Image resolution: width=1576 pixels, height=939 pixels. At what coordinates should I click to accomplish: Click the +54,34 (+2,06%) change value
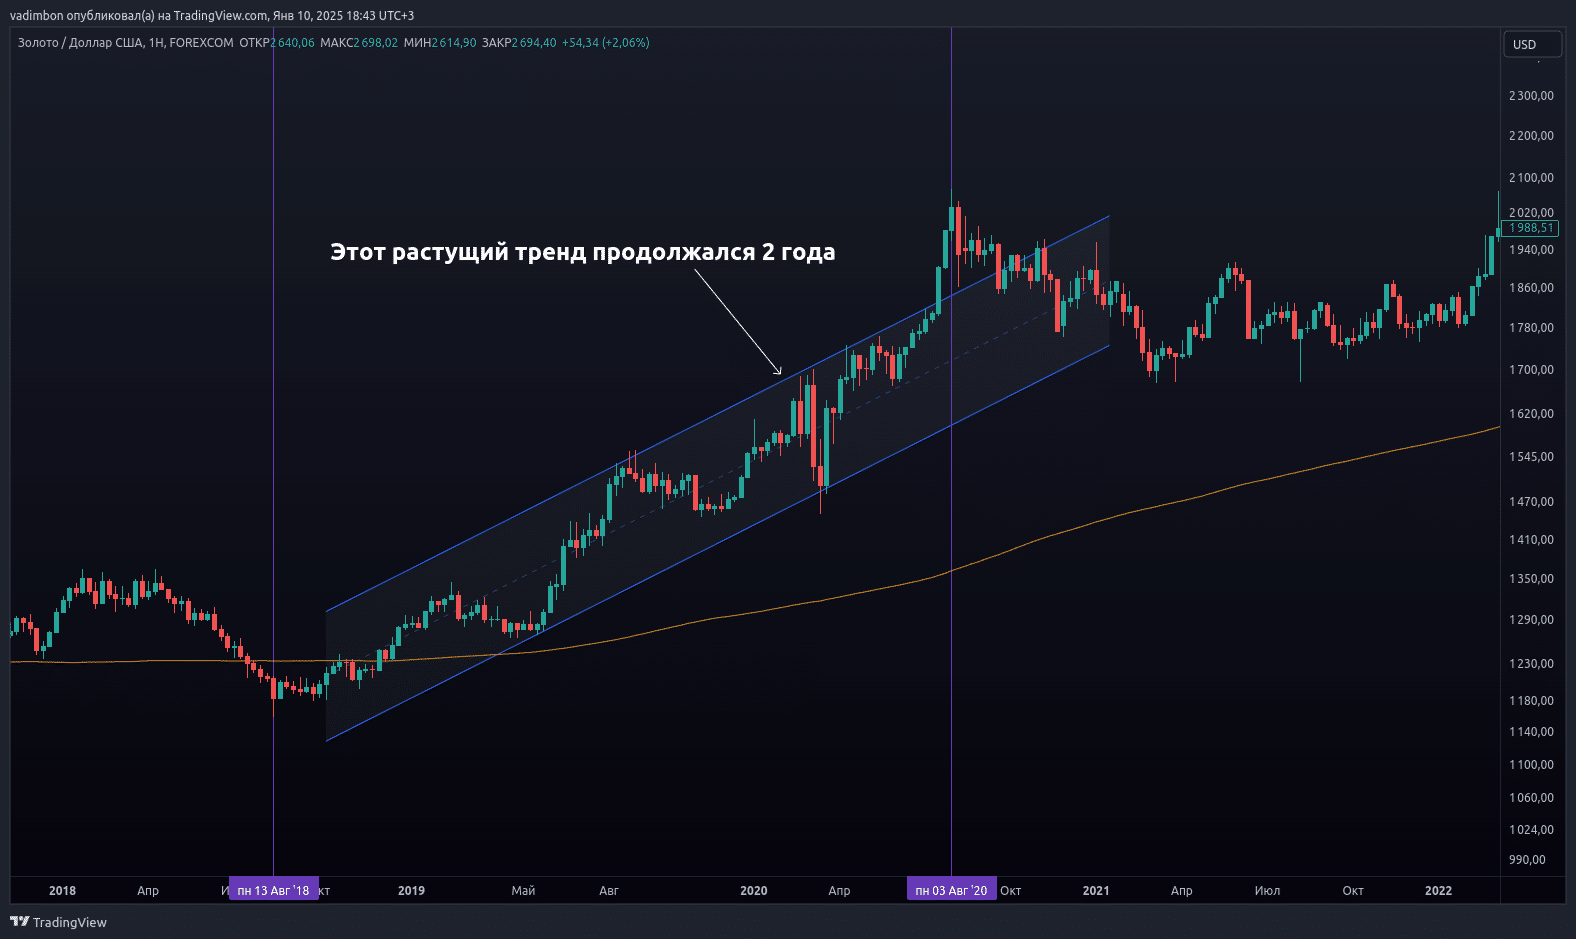pos(605,43)
